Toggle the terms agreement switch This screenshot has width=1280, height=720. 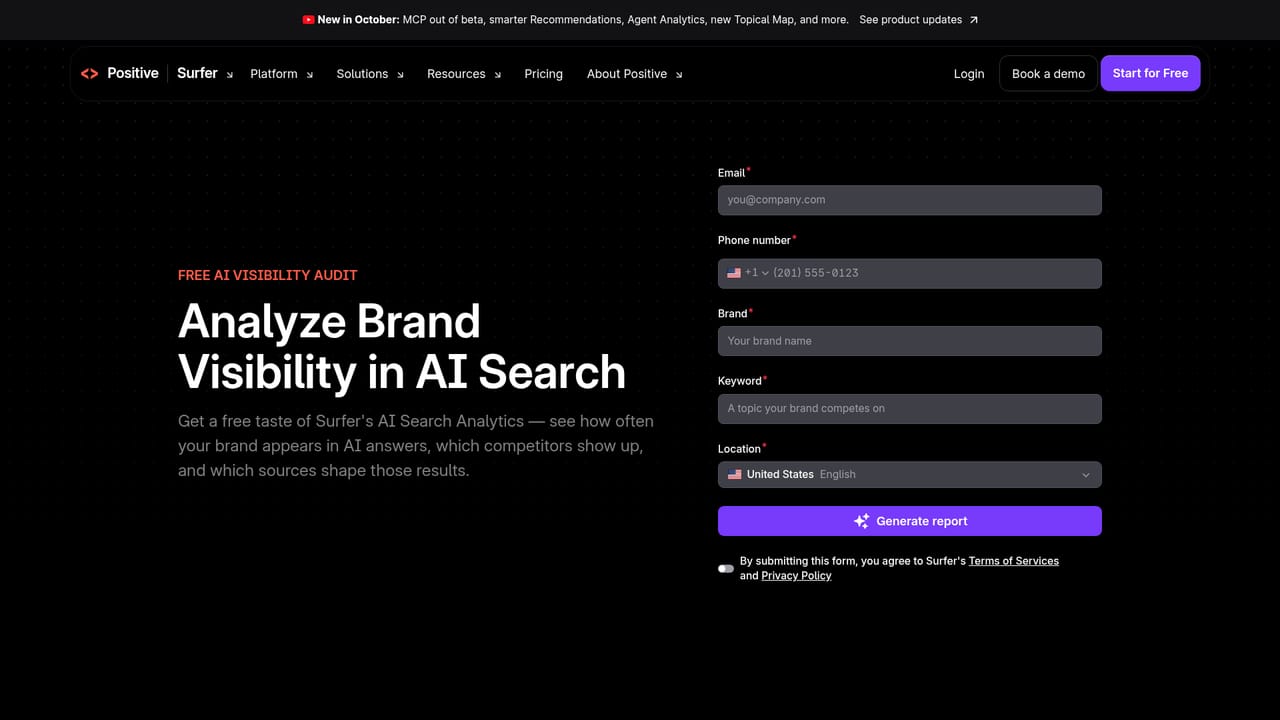click(x=726, y=568)
